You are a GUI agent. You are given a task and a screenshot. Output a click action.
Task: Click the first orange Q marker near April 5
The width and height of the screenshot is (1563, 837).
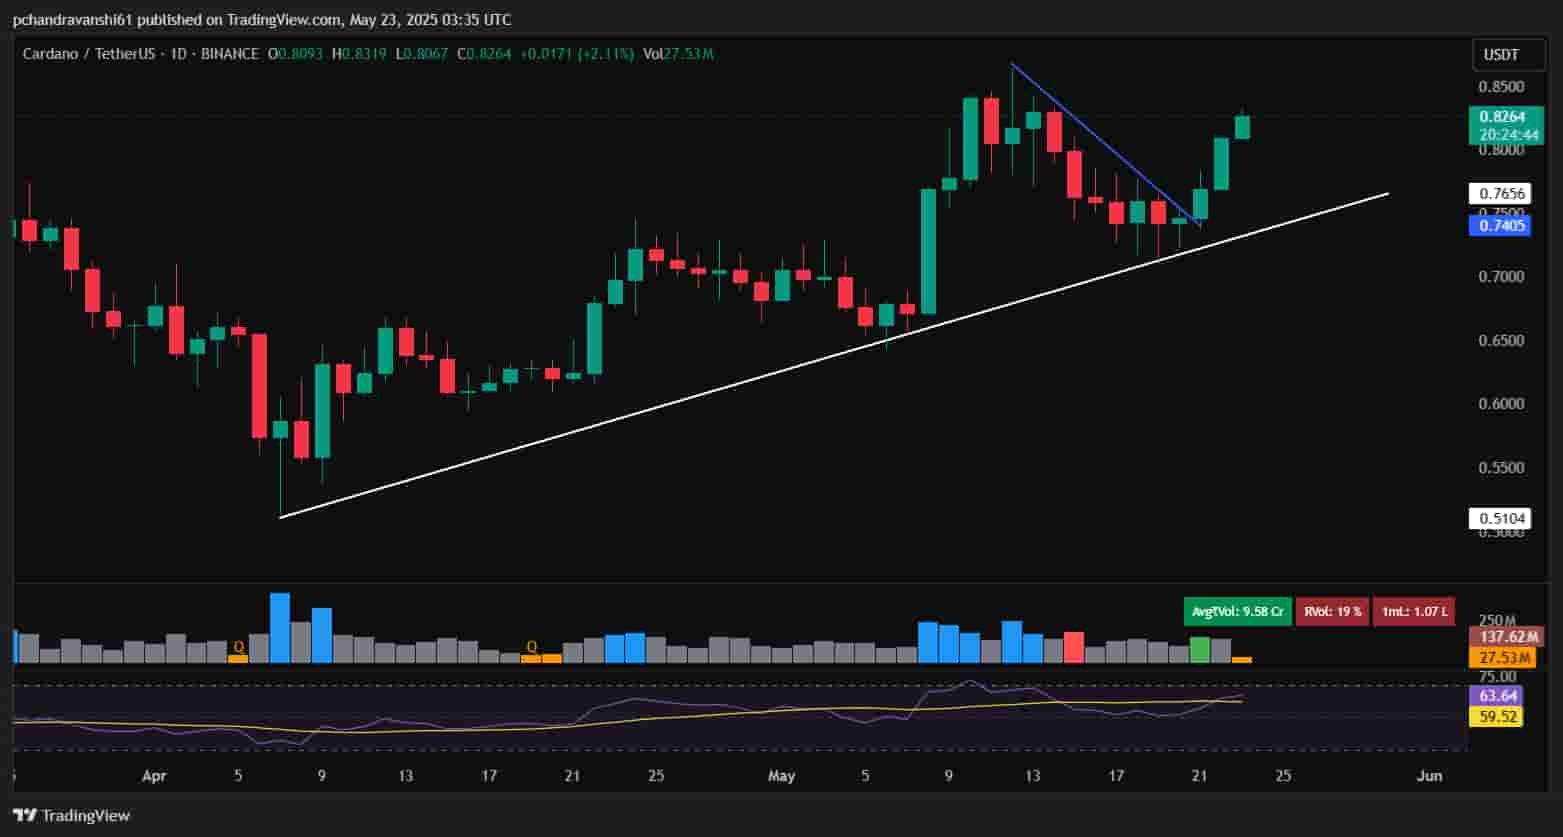point(238,648)
